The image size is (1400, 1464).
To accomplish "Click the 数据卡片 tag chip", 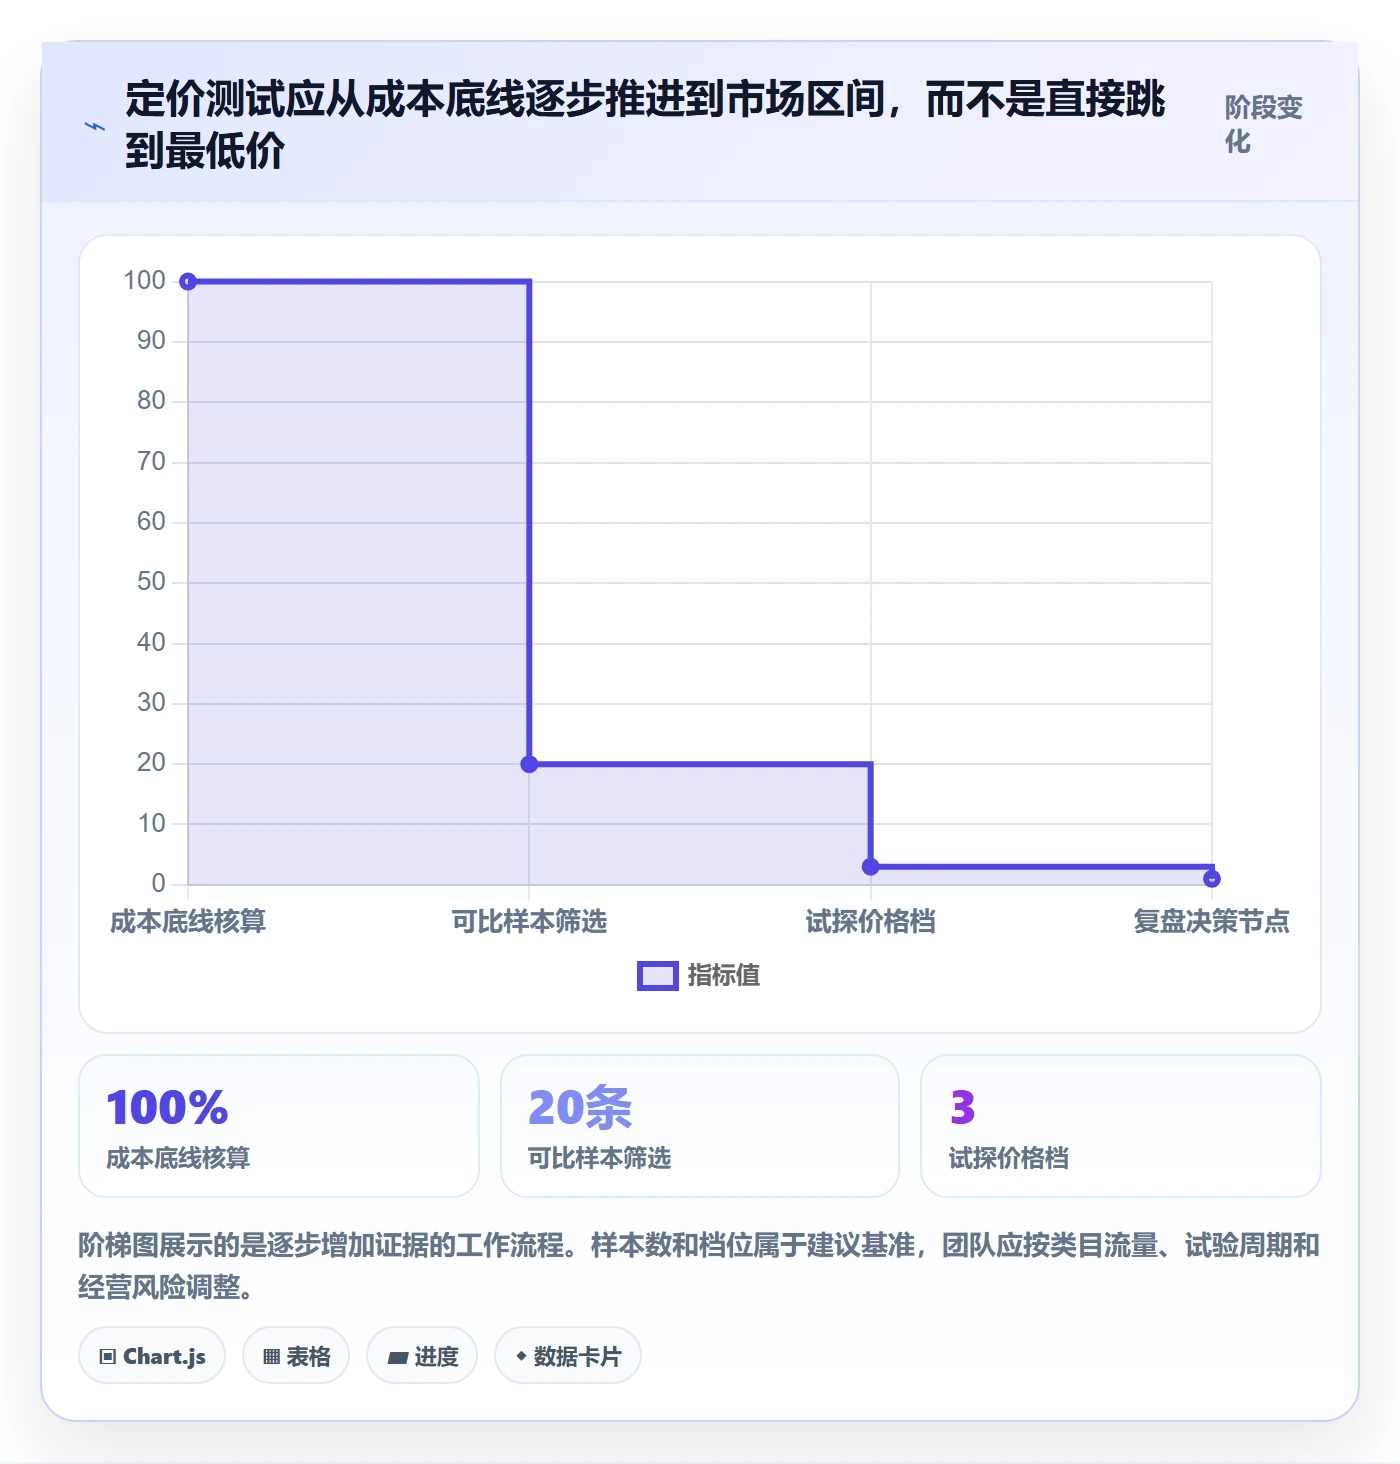I will [x=568, y=1356].
